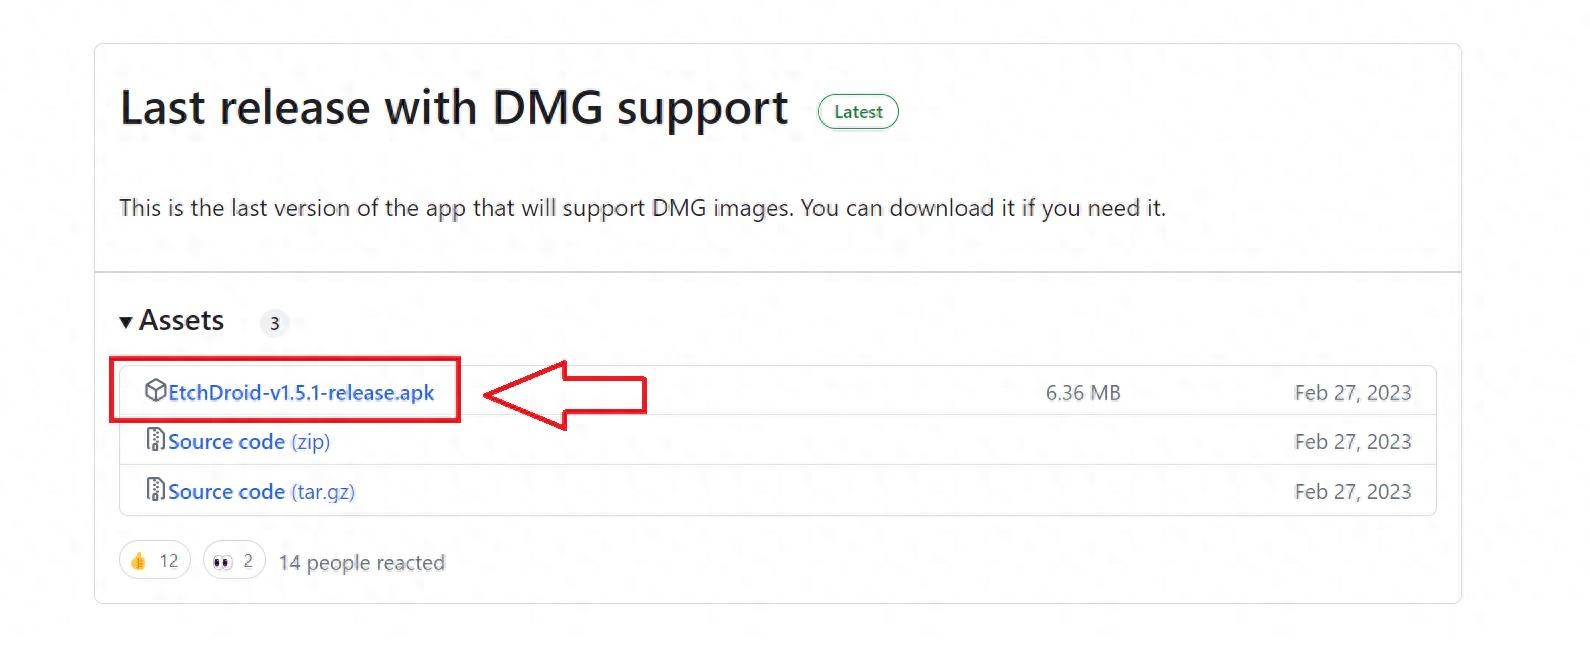Click the green Latest badge

858,112
